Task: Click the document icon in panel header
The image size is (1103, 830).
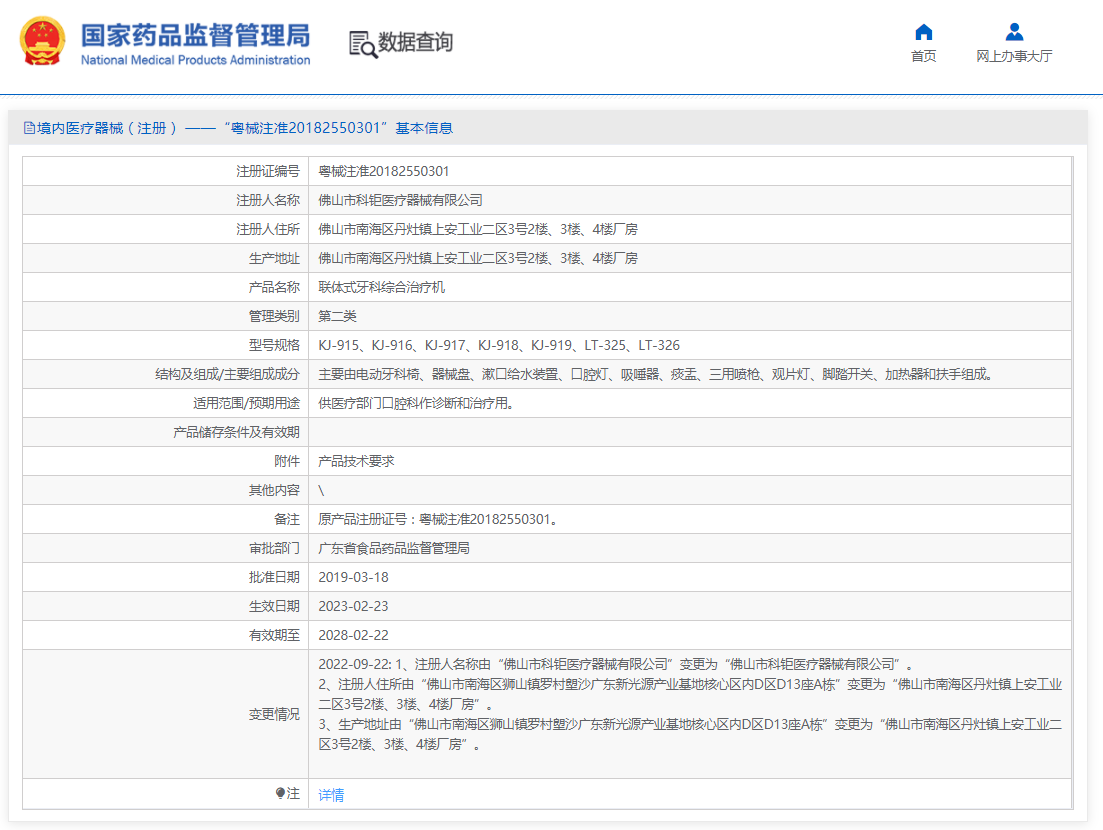Action: click(29, 128)
